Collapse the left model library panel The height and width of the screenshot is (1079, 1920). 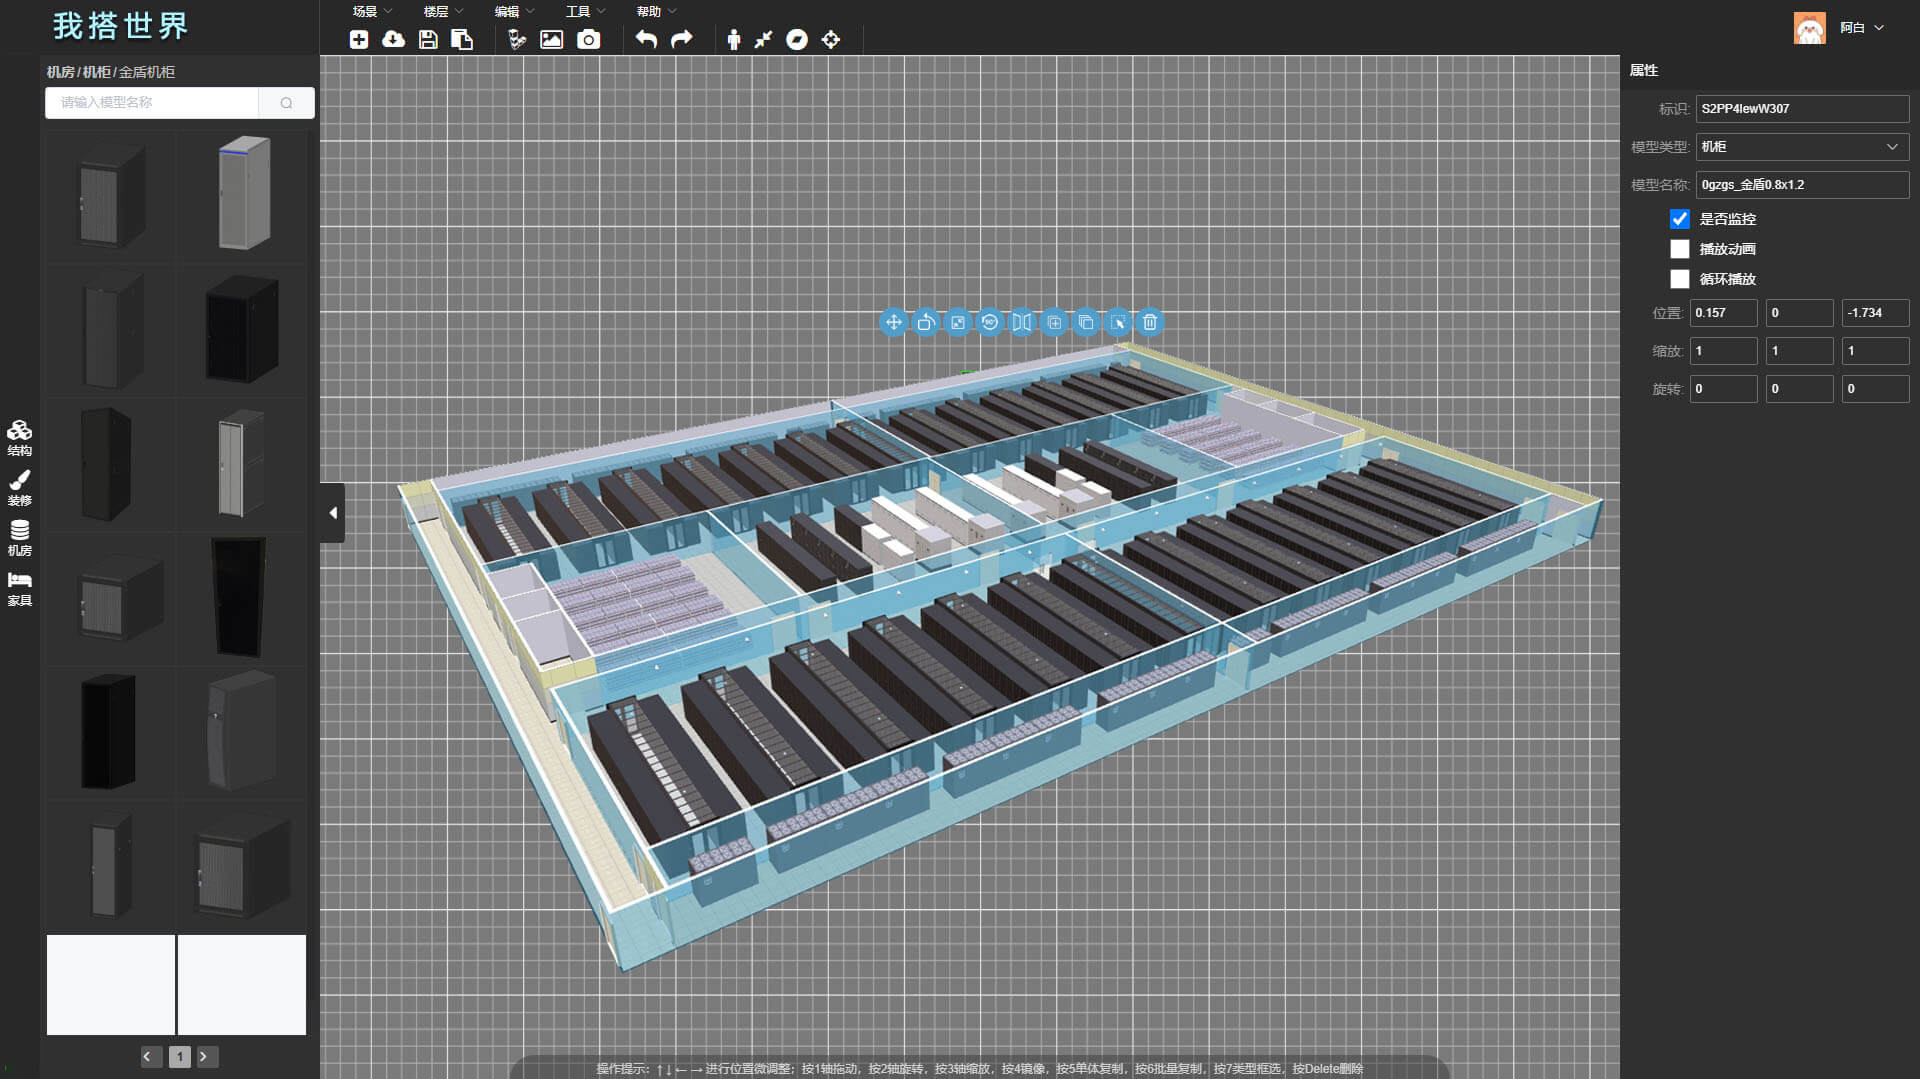pos(333,513)
